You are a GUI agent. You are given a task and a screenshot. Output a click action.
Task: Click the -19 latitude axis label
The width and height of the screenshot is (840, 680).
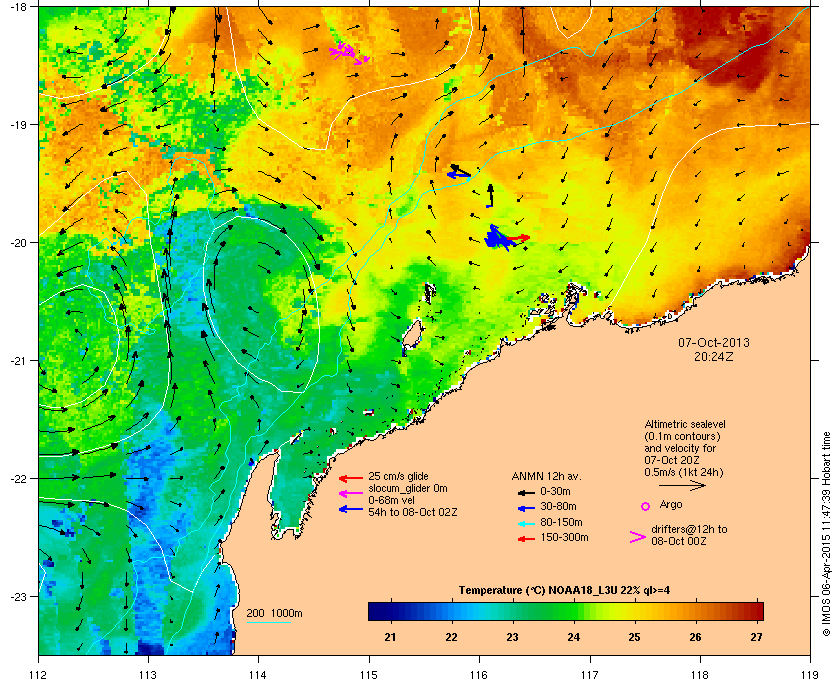[x=19, y=124]
